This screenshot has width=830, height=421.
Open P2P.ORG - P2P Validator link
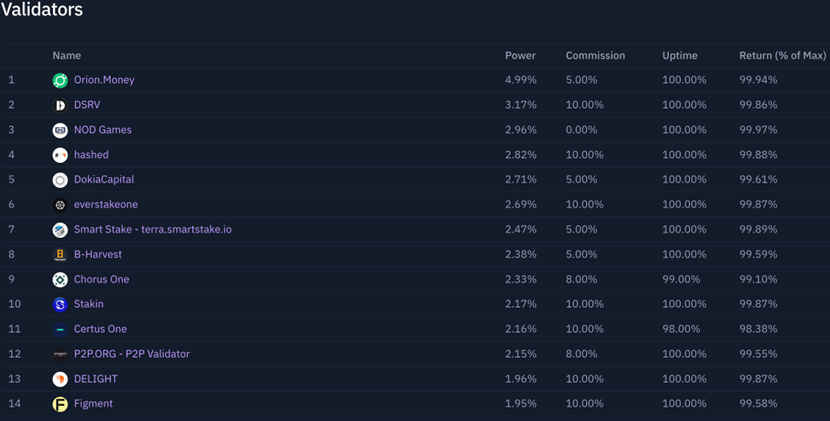click(x=132, y=354)
